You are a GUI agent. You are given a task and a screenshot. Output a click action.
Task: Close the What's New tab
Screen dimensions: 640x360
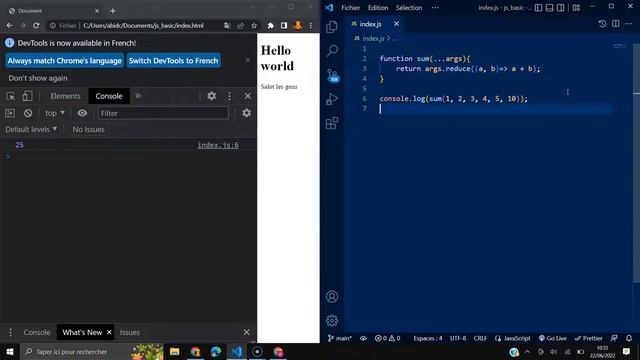click(x=109, y=332)
